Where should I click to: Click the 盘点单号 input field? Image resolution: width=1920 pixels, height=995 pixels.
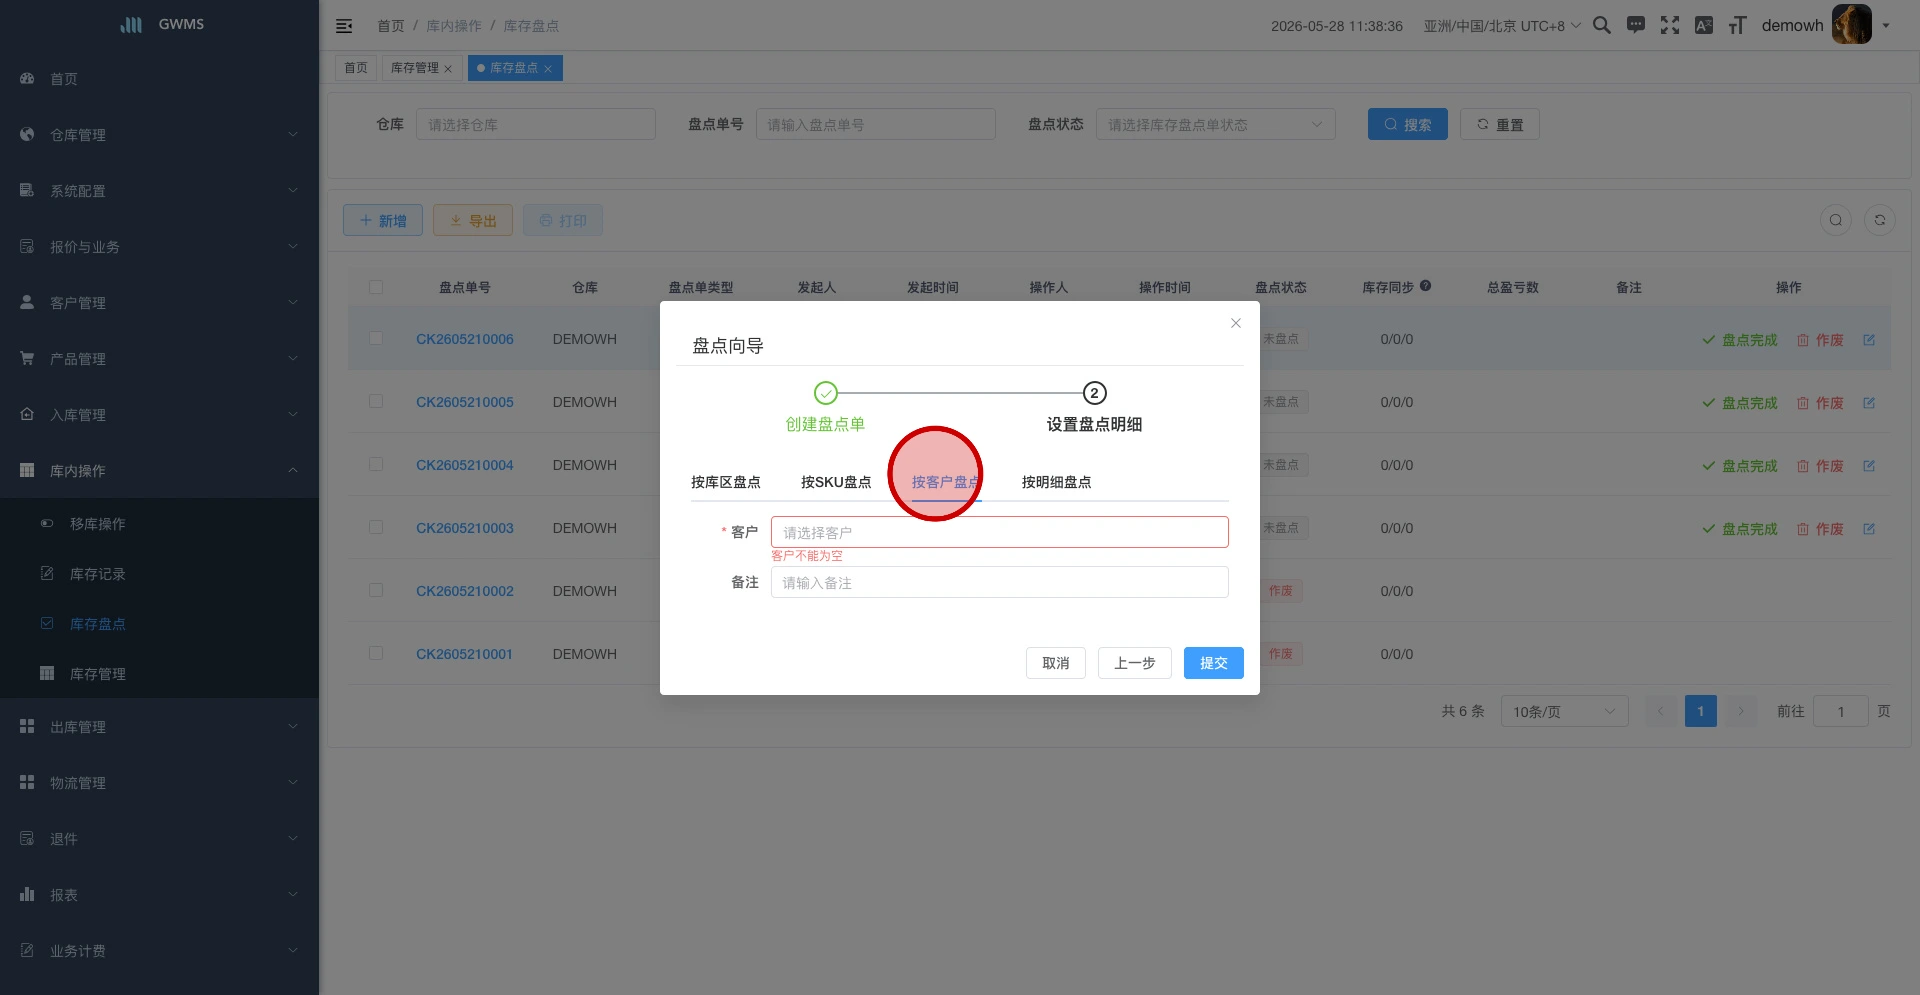[876, 124]
